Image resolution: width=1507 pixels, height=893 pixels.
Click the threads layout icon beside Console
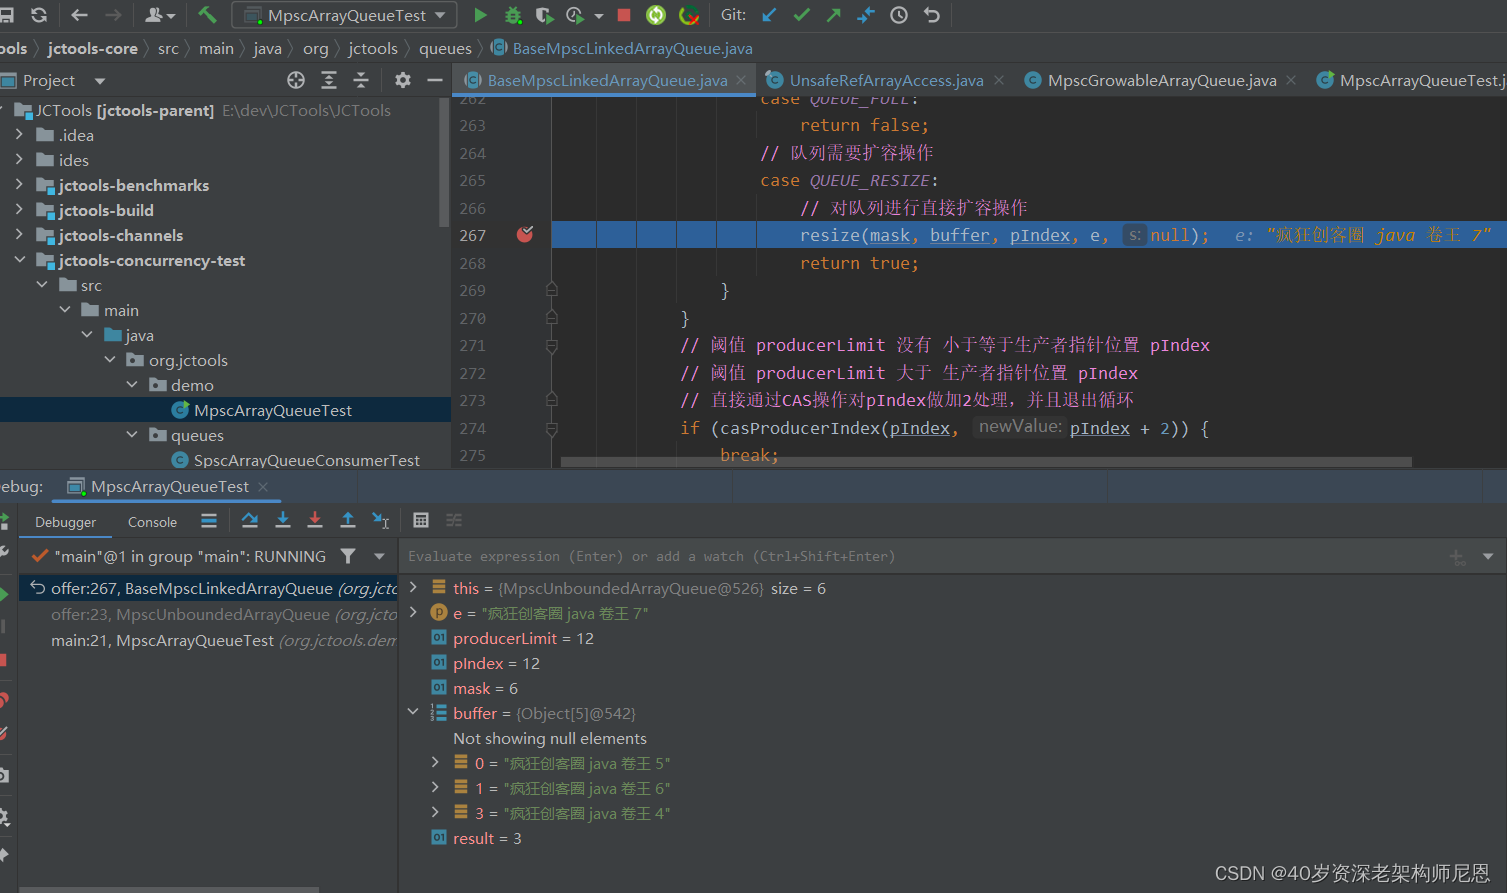(x=209, y=520)
